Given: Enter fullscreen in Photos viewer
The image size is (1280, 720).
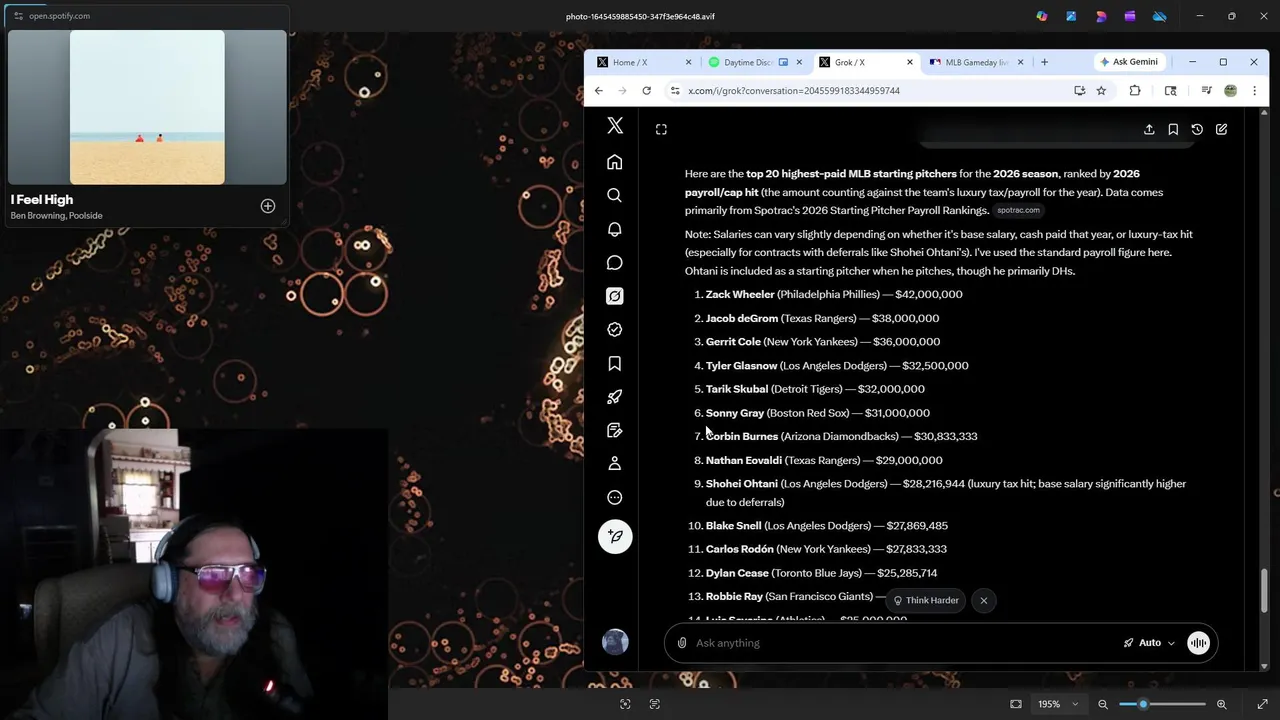Looking at the screenshot, I should (x=1262, y=704).
